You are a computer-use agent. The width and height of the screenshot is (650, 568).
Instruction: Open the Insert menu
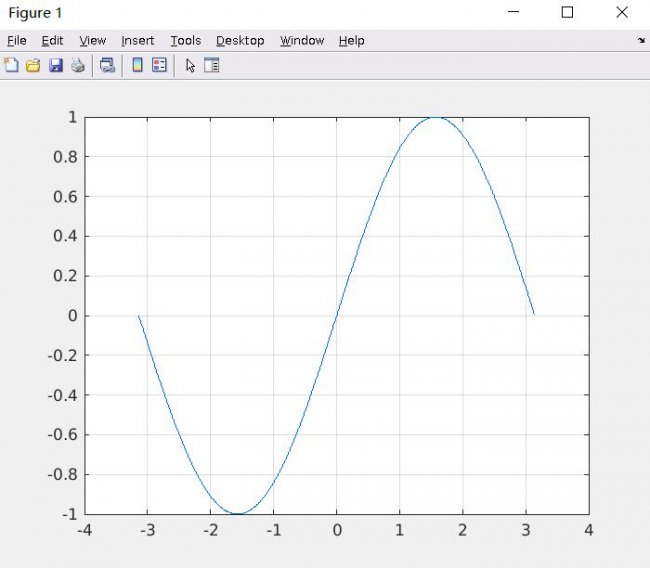(138, 41)
